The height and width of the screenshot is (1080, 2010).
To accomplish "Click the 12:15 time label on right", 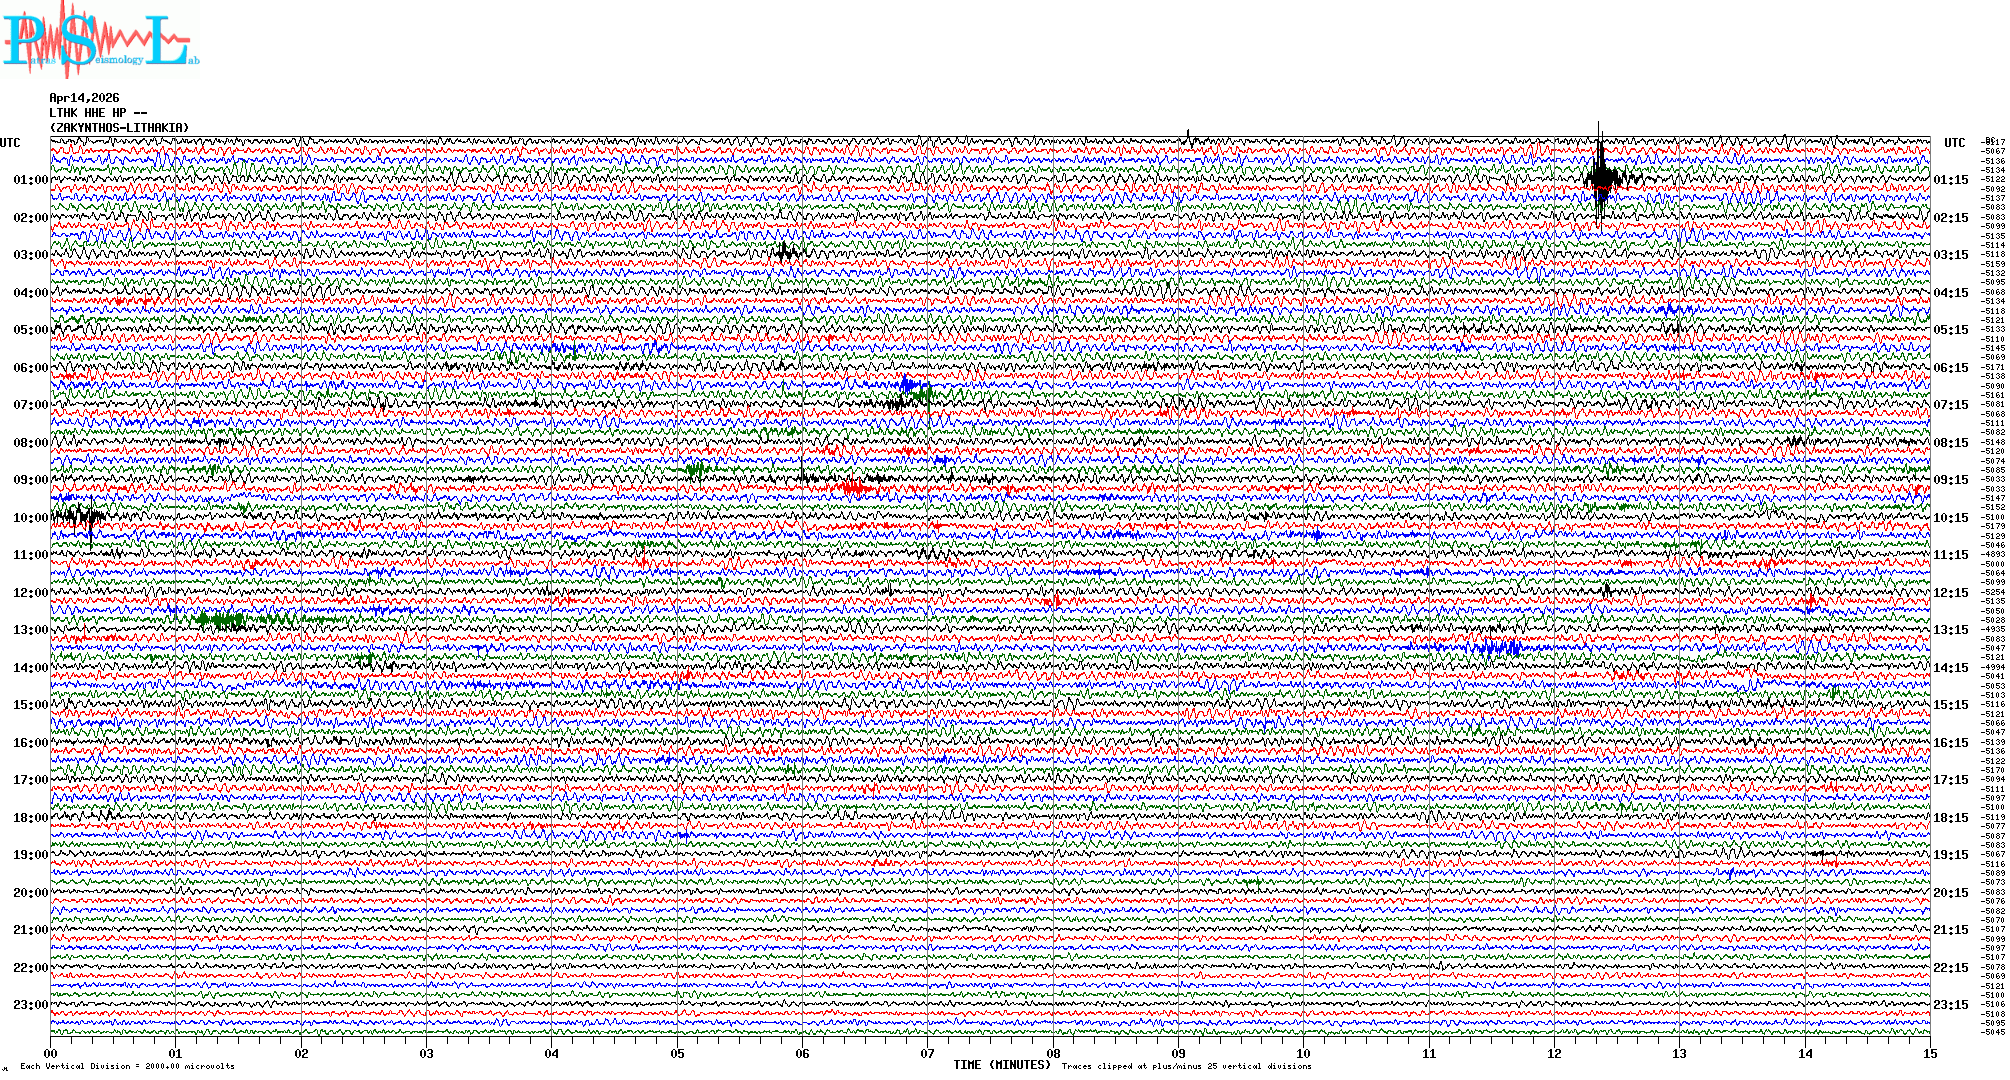I will (1951, 593).
